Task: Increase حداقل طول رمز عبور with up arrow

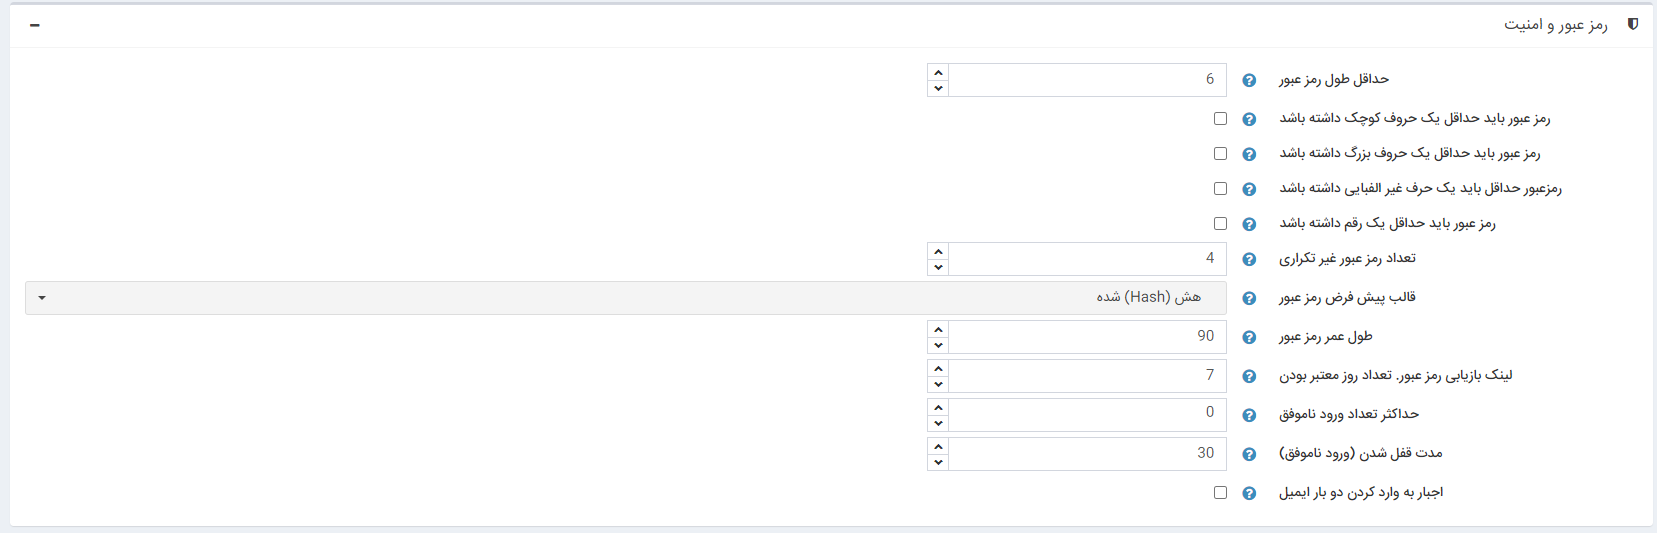Action: click(x=938, y=72)
